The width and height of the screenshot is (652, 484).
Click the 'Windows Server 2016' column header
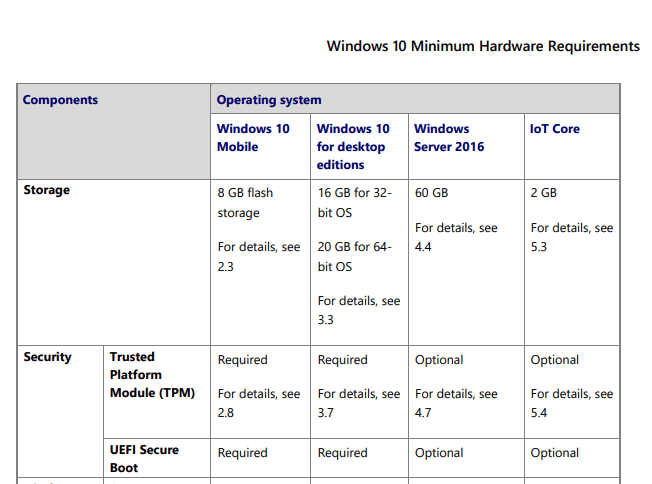[x=449, y=138]
